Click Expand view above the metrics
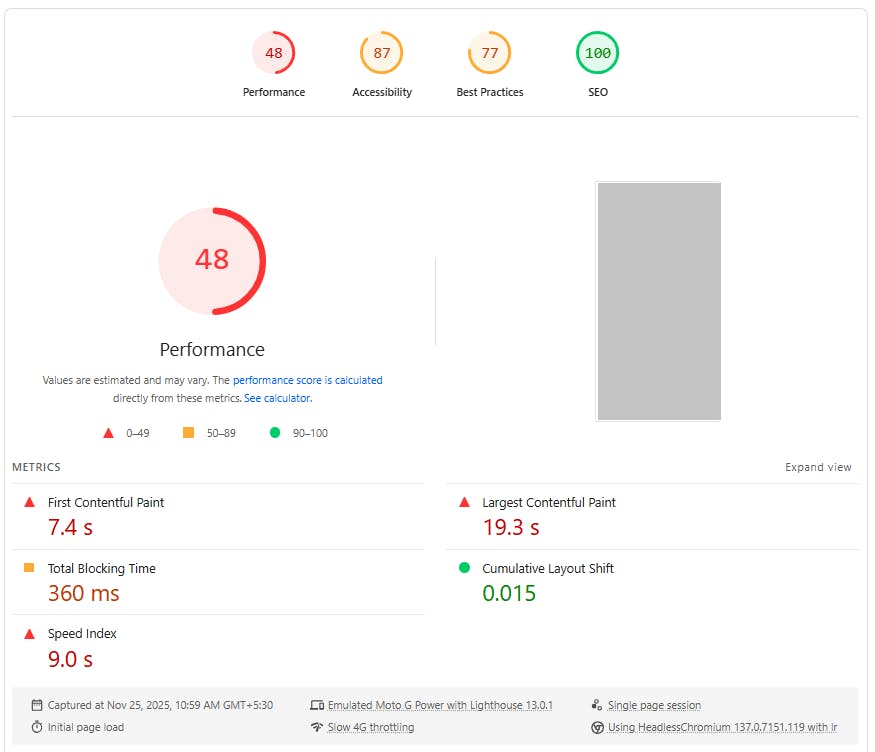 pos(818,467)
